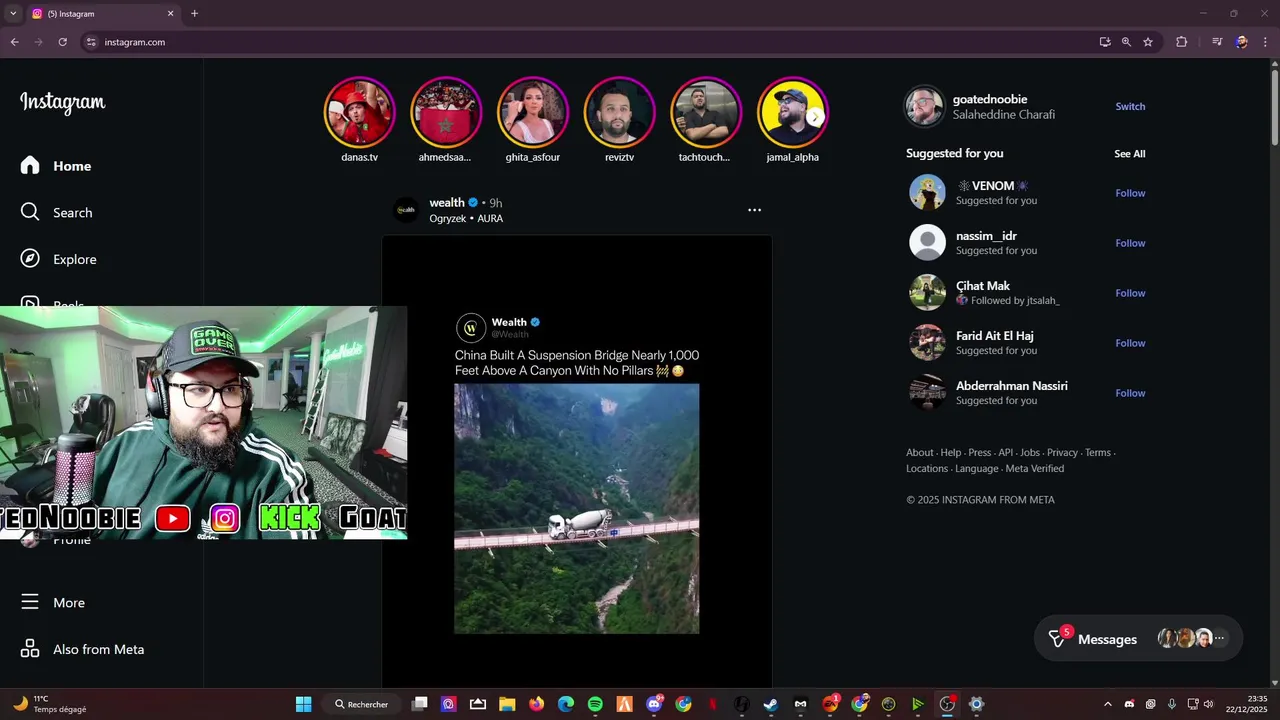
Task: Open Home in the sidebar menu
Action: pos(72,166)
